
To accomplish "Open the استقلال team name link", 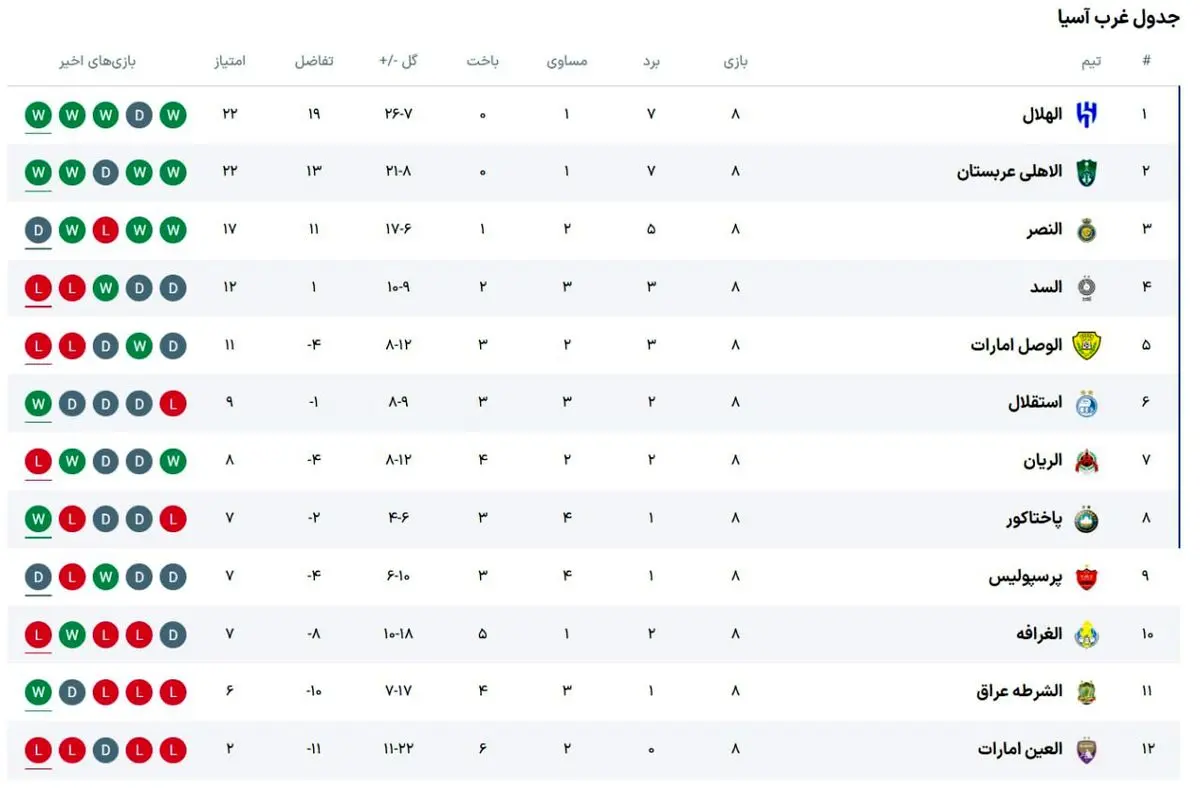I will click(x=1035, y=403).
